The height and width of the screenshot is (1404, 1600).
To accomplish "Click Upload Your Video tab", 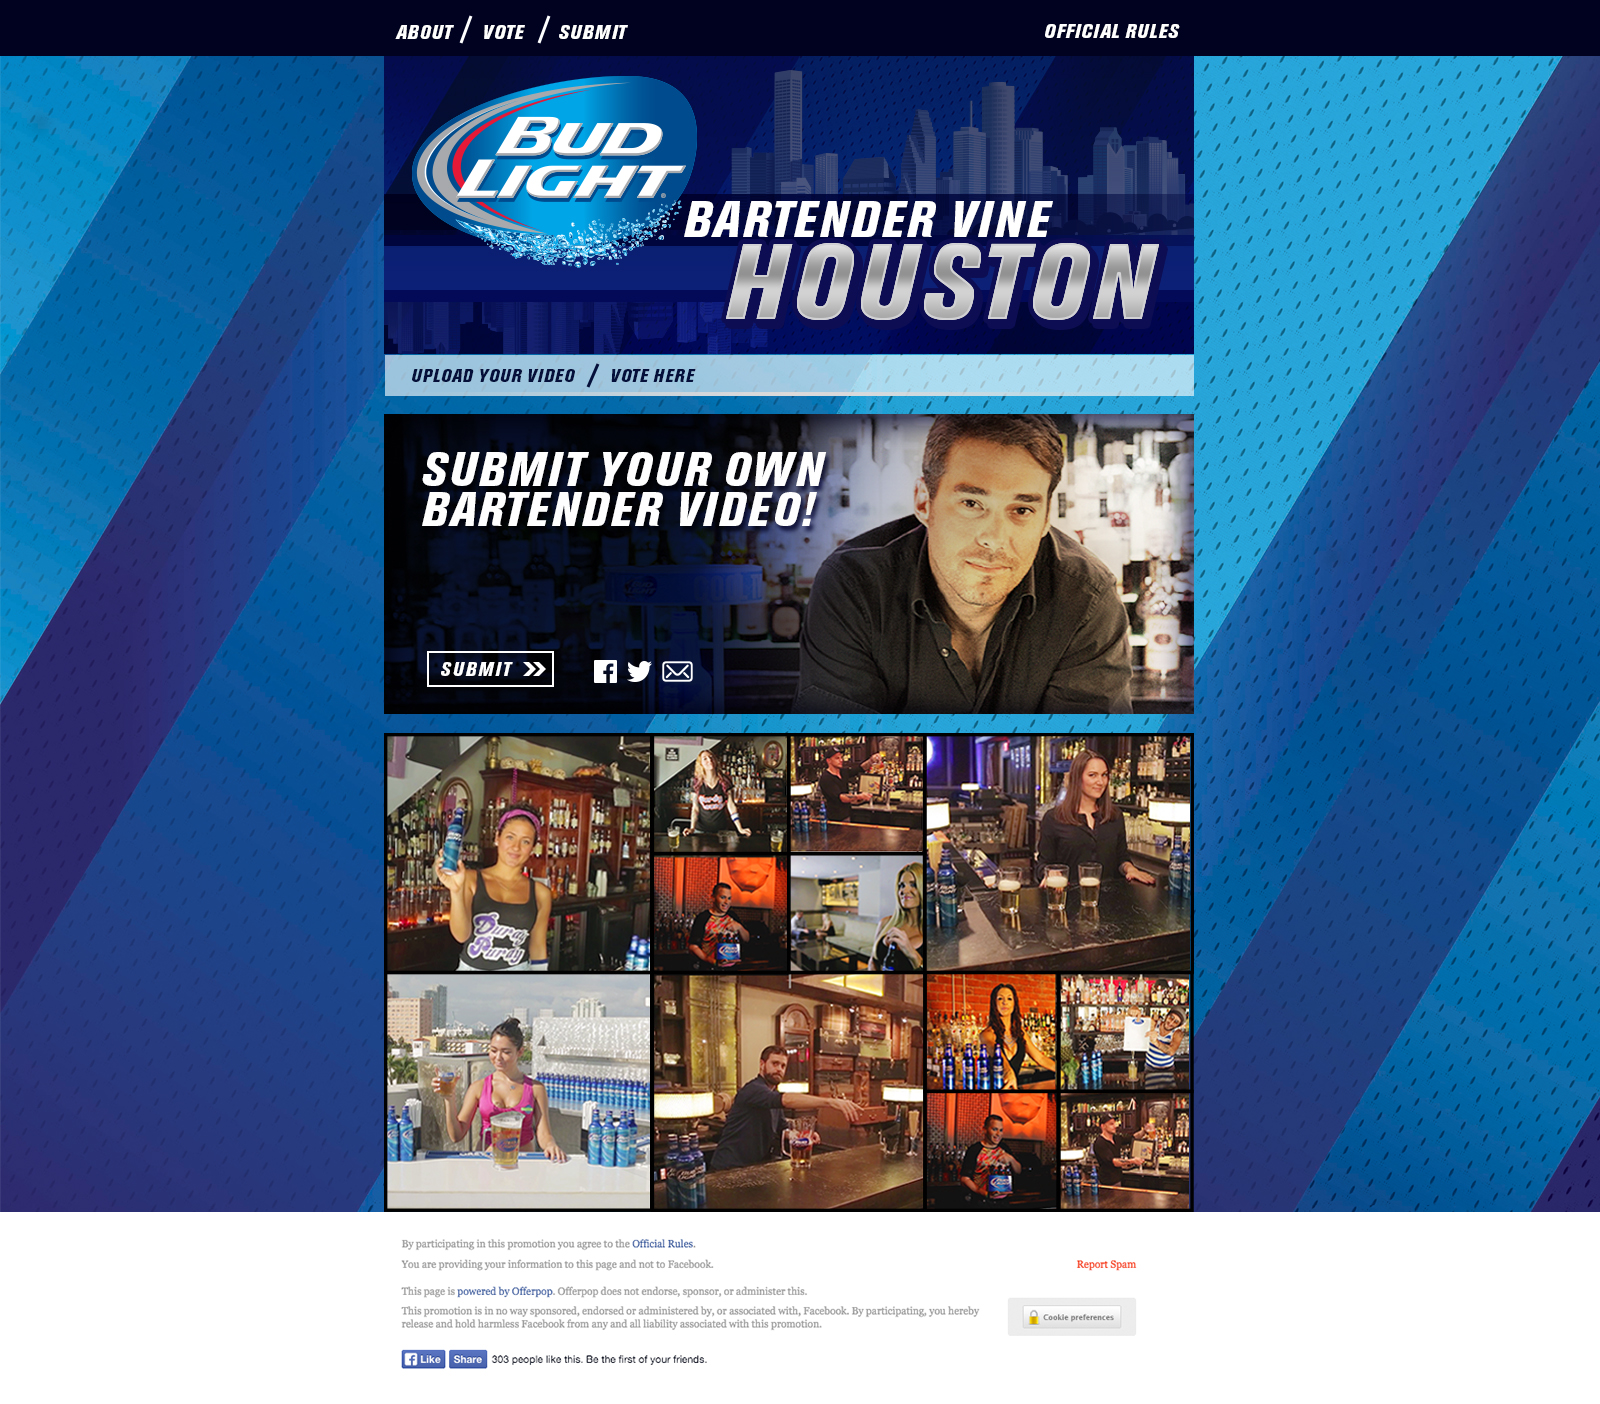I will pyautogui.click(x=493, y=376).
